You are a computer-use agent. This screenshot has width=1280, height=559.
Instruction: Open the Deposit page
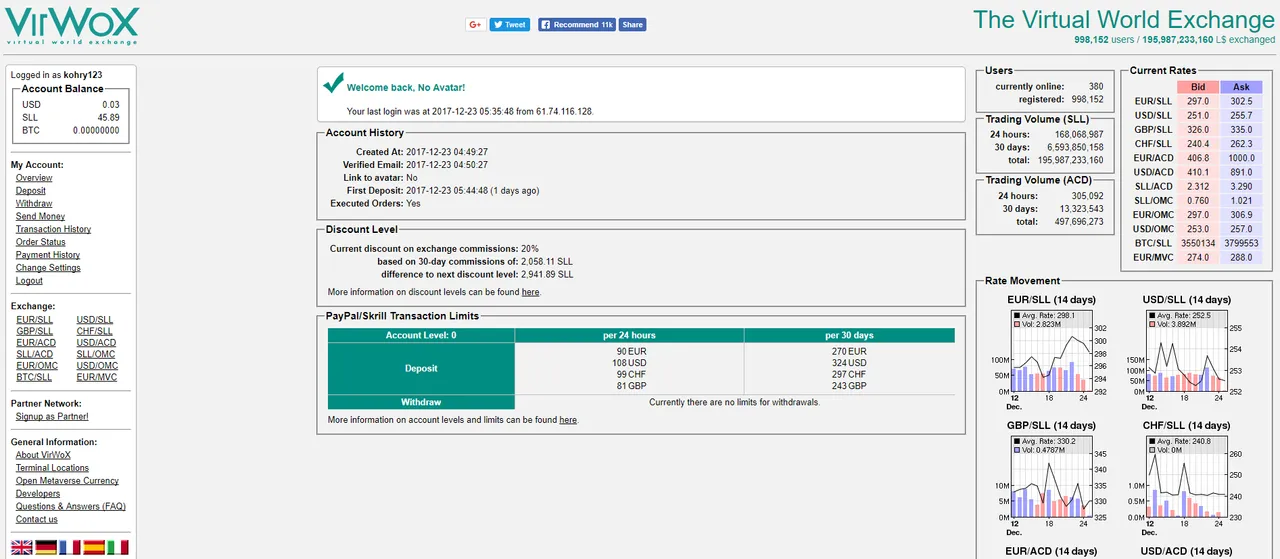31,191
